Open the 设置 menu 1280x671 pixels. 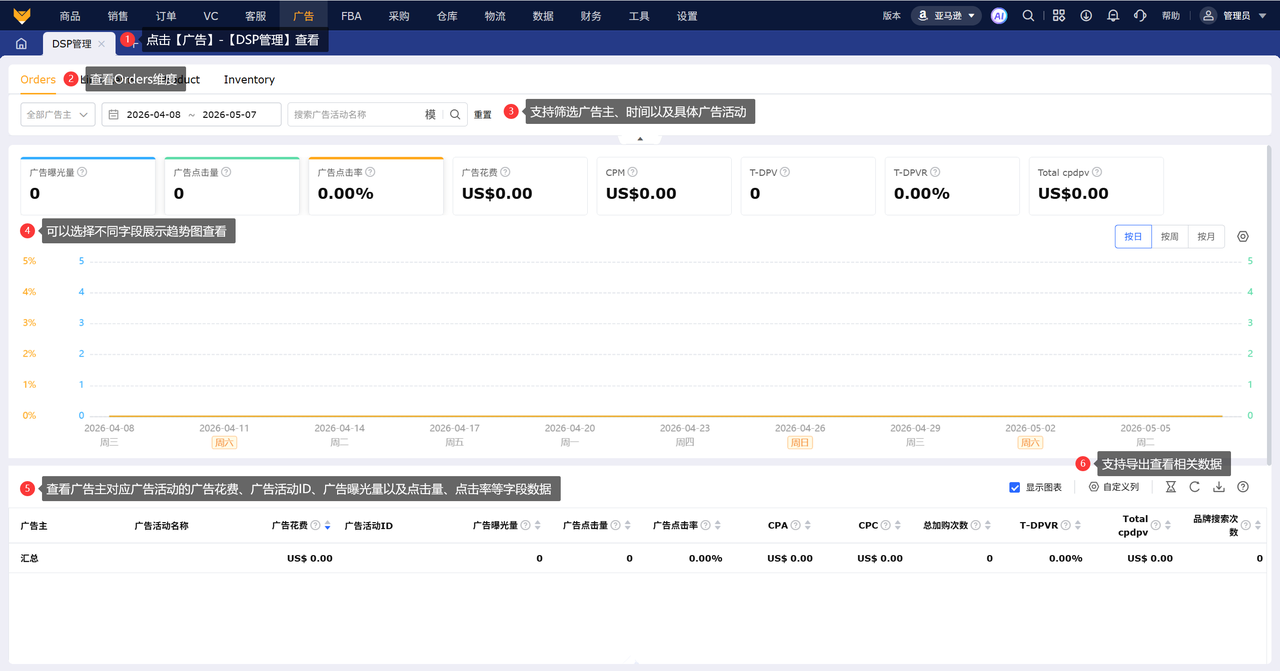click(687, 16)
